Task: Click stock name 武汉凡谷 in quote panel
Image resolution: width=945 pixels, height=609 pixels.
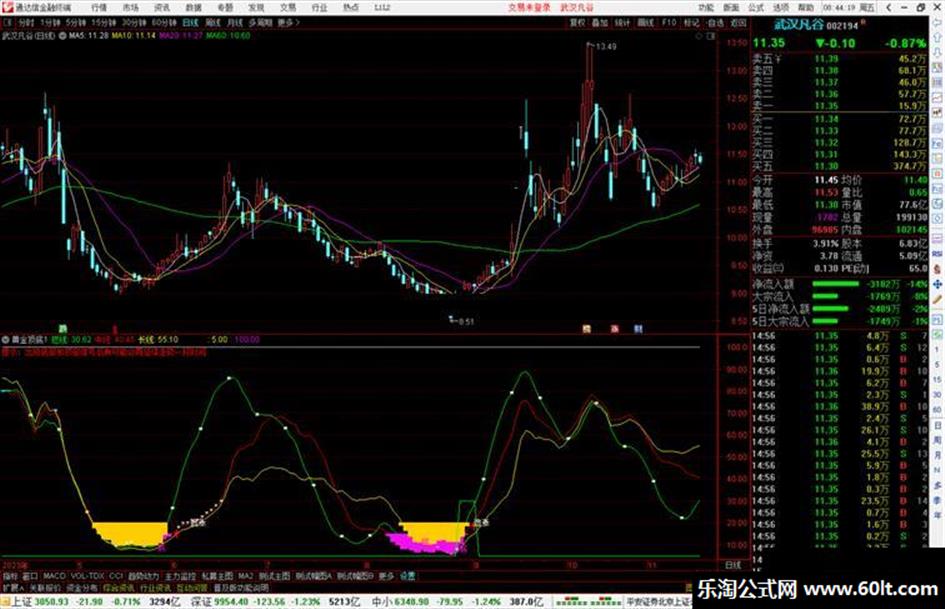Action: [798, 25]
